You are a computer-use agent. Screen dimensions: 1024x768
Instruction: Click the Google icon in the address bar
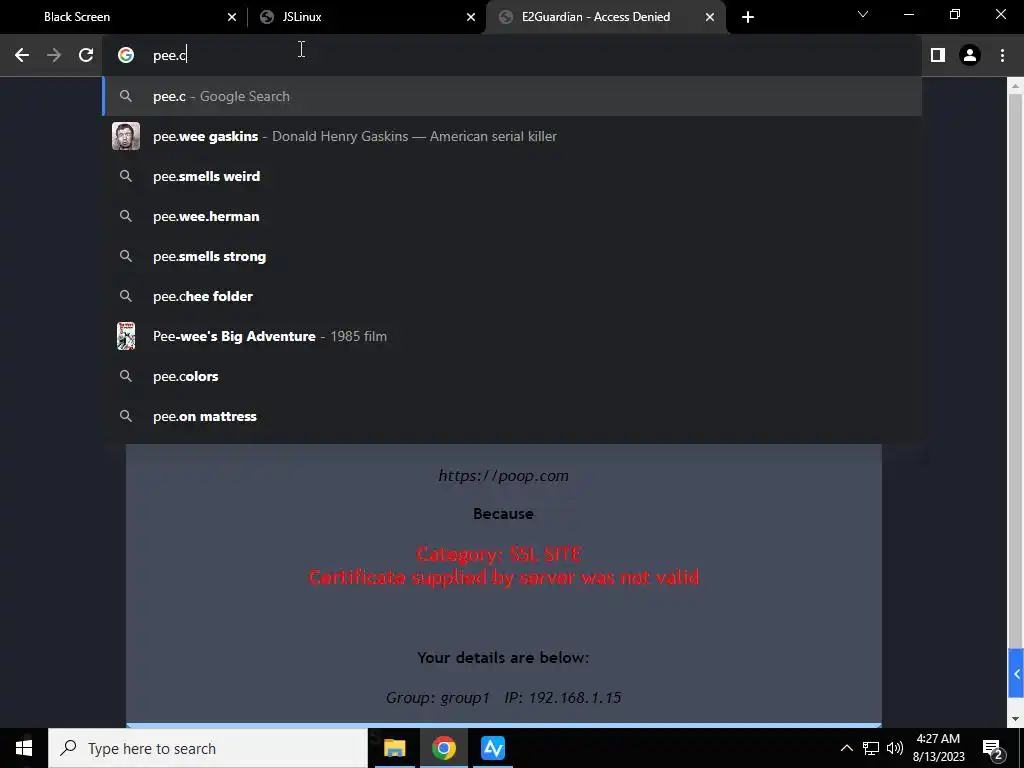click(x=126, y=56)
